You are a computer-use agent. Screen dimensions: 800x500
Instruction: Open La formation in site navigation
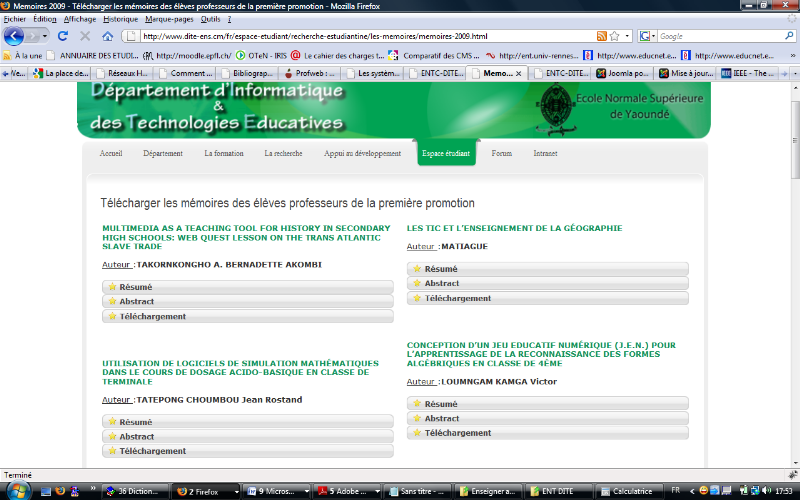coord(223,154)
